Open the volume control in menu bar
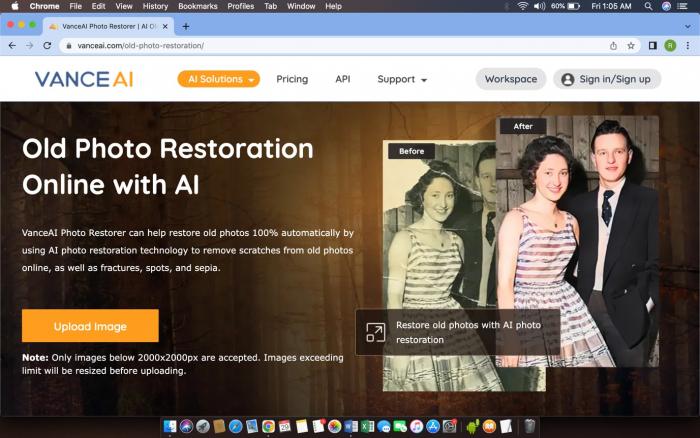The width and height of the screenshot is (700, 438). [539, 6]
